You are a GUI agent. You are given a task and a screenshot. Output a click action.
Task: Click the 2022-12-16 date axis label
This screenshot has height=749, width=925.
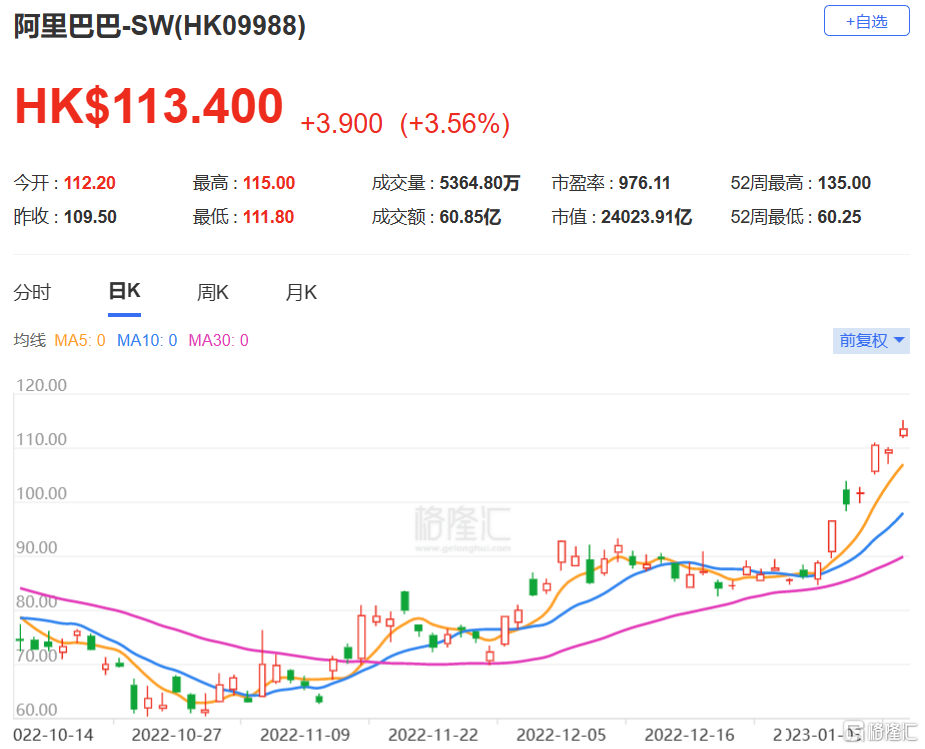pos(690,735)
